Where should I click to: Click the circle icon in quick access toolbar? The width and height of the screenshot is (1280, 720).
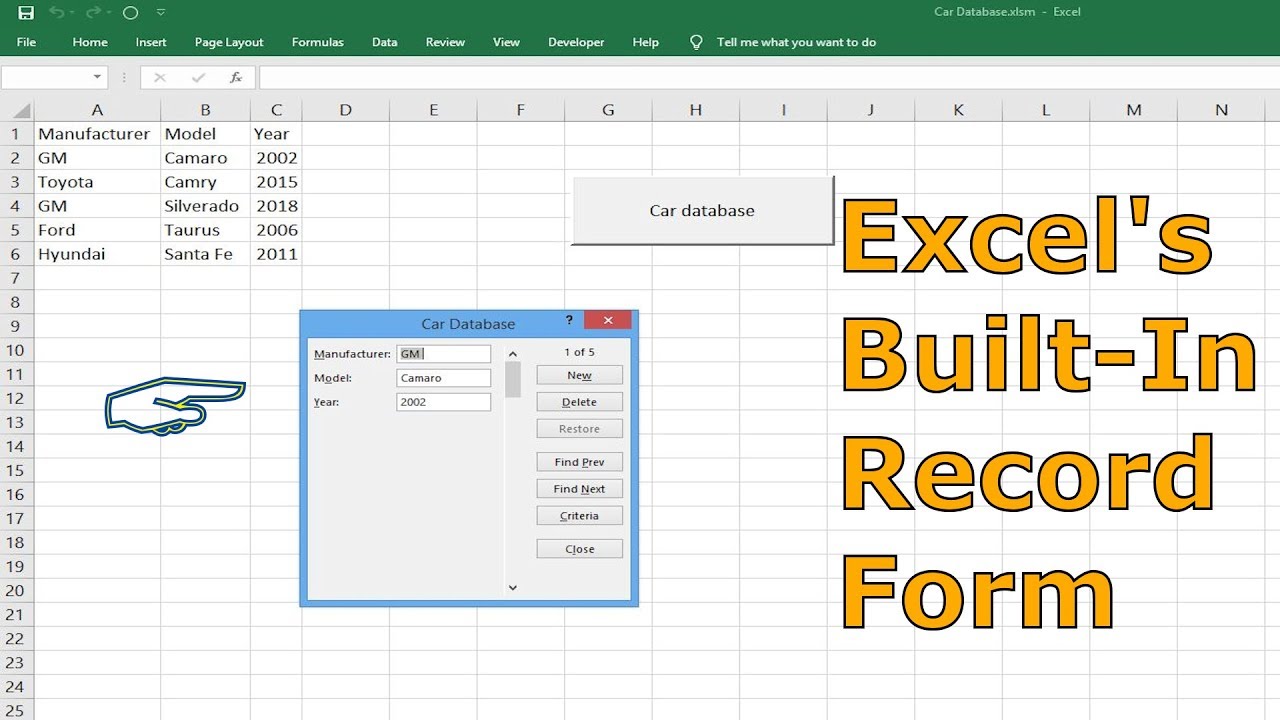tap(130, 13)
